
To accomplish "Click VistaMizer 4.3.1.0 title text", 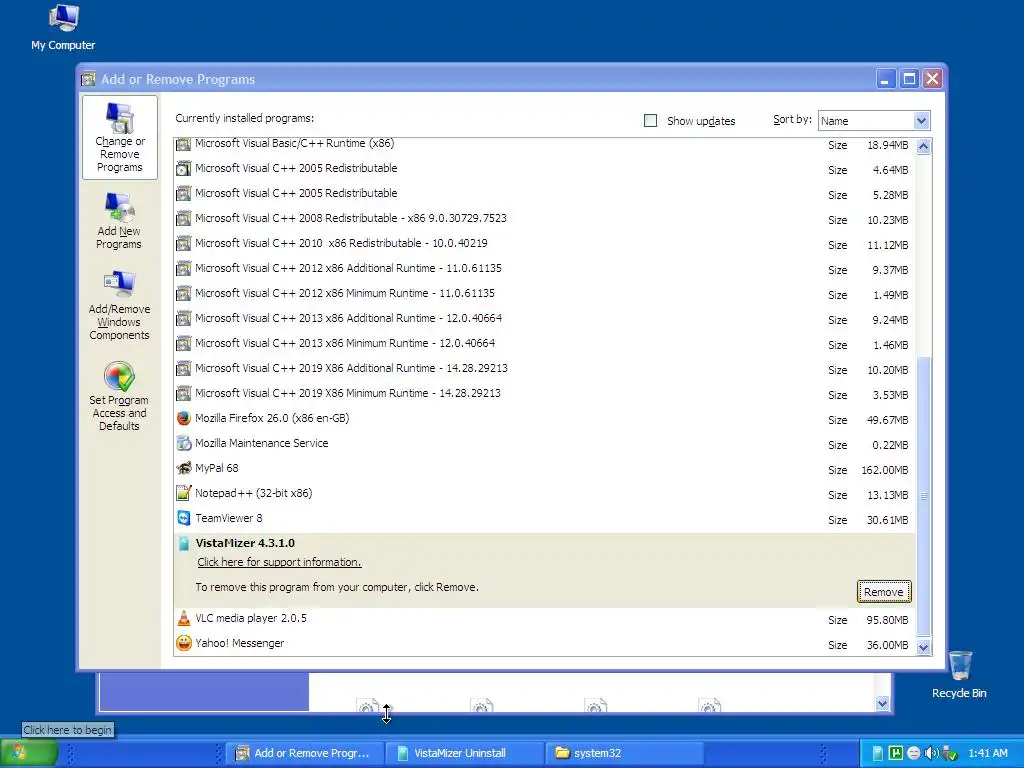I will coord(245,543).
